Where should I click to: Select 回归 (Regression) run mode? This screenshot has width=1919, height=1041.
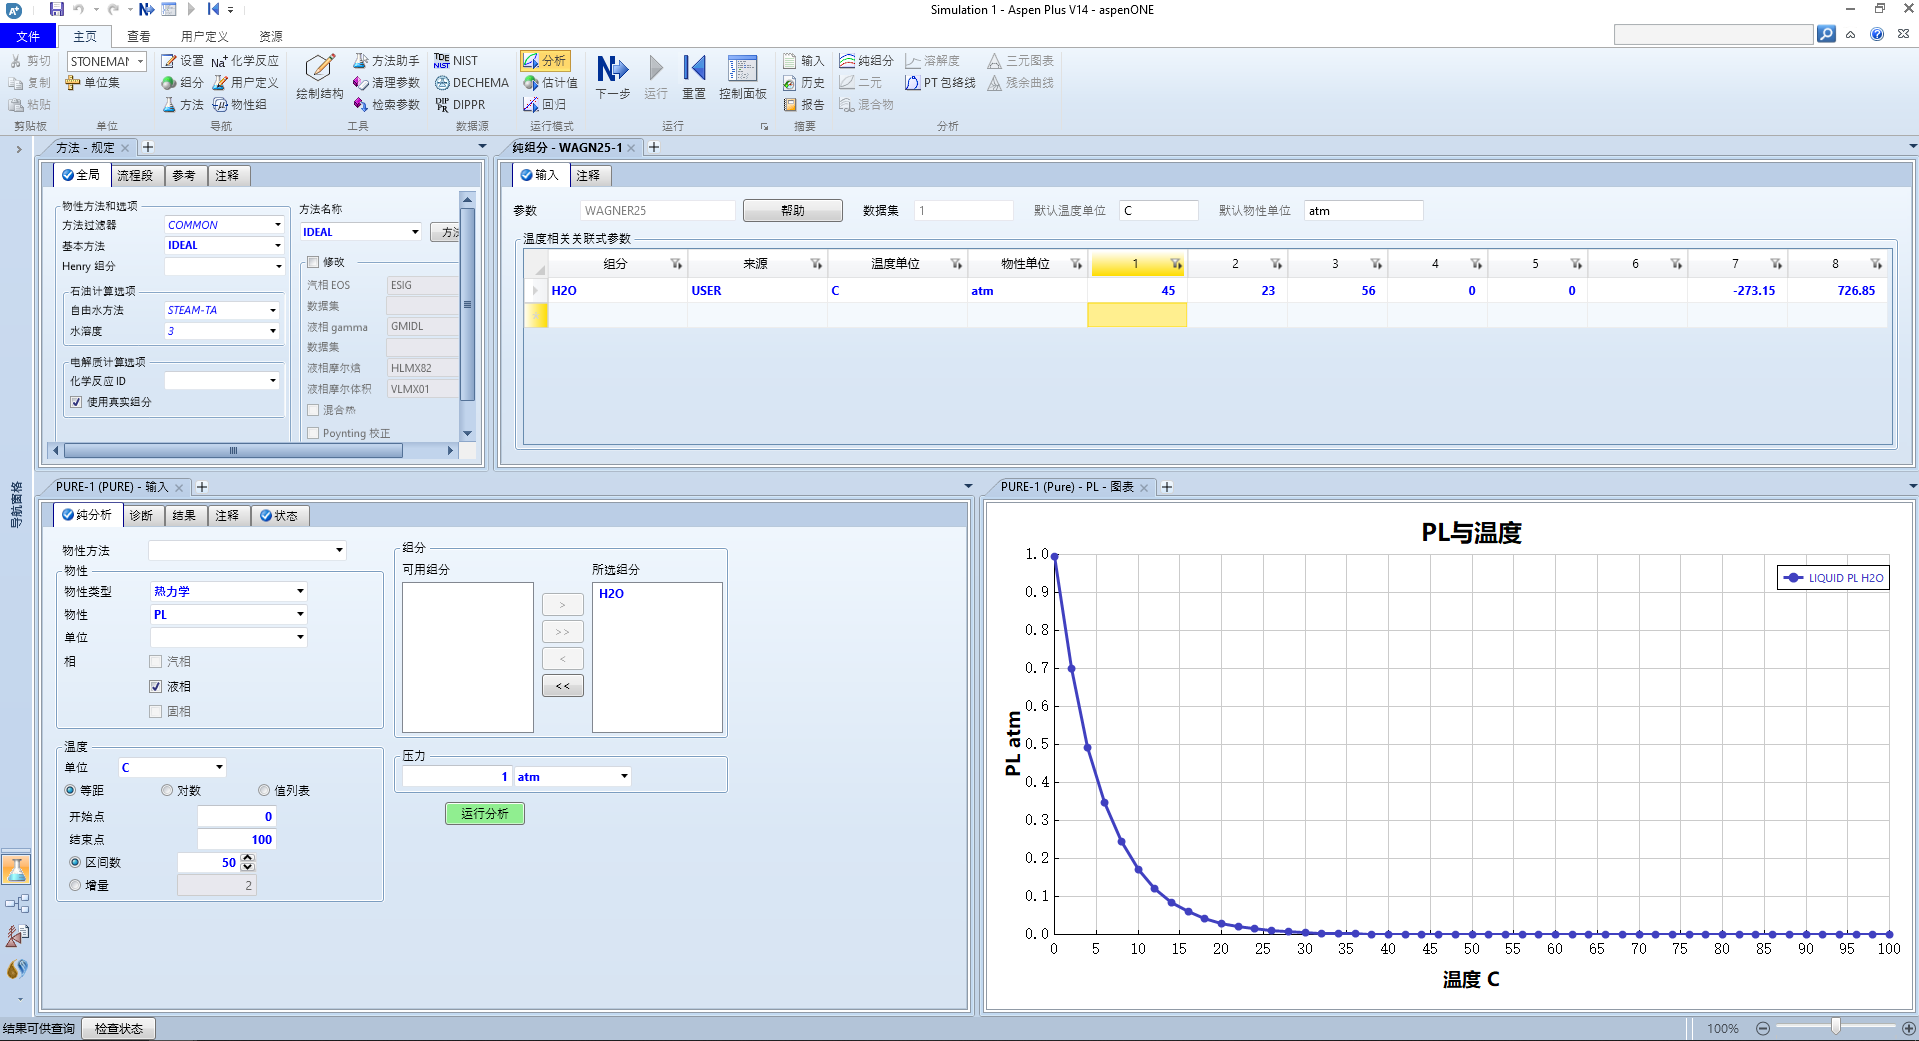point(545,105)
